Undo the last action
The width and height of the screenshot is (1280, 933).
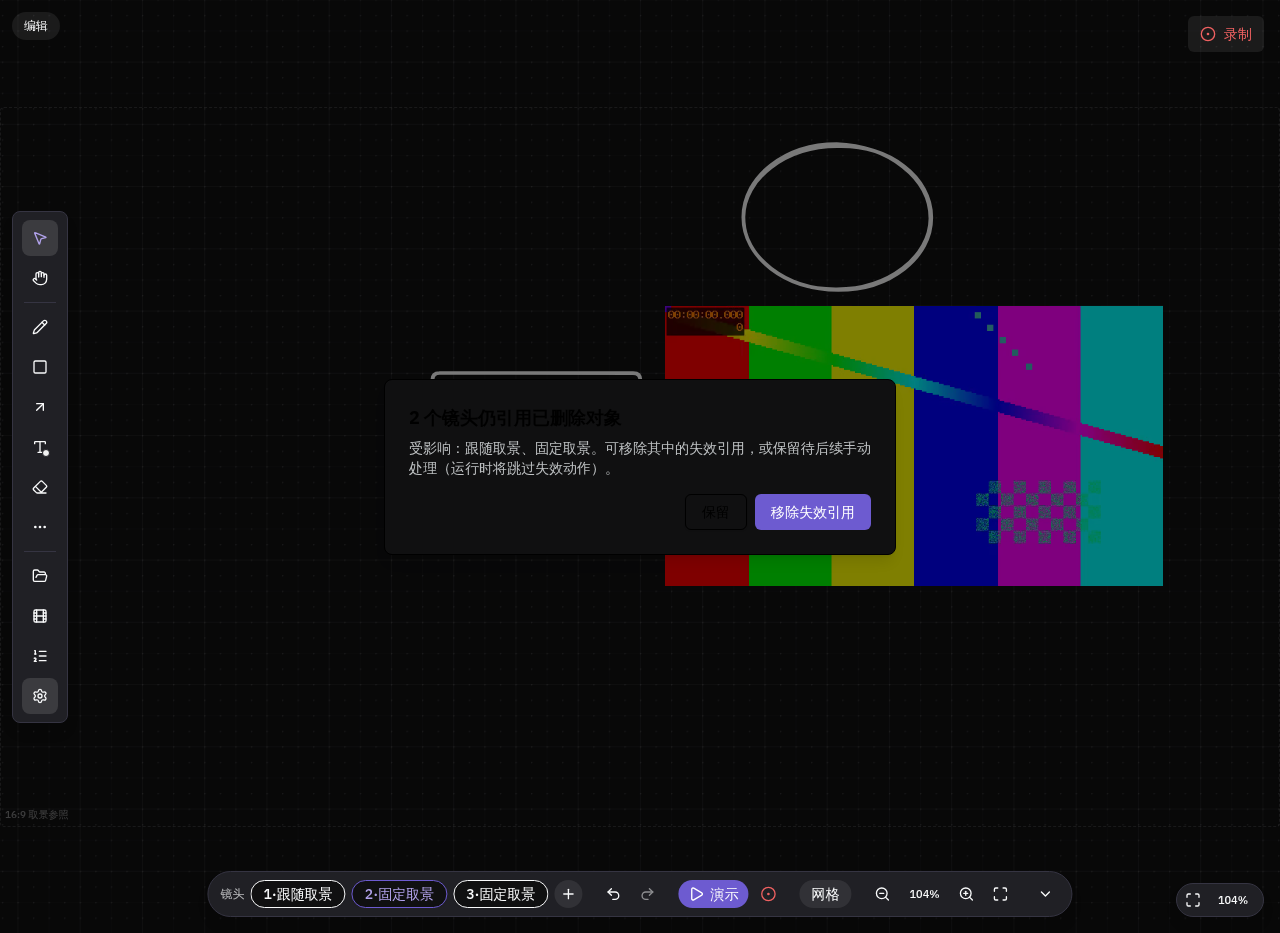[613, 894]
